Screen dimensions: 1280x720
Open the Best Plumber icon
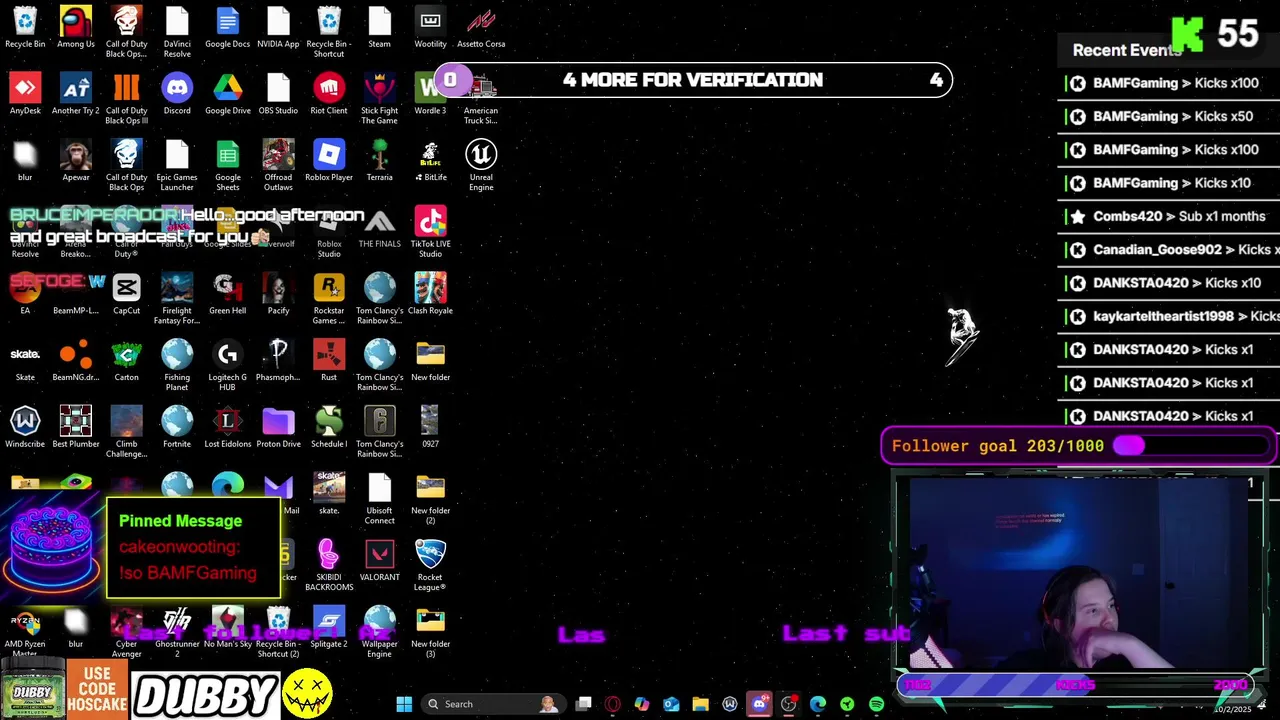click(x=76, y=428)
